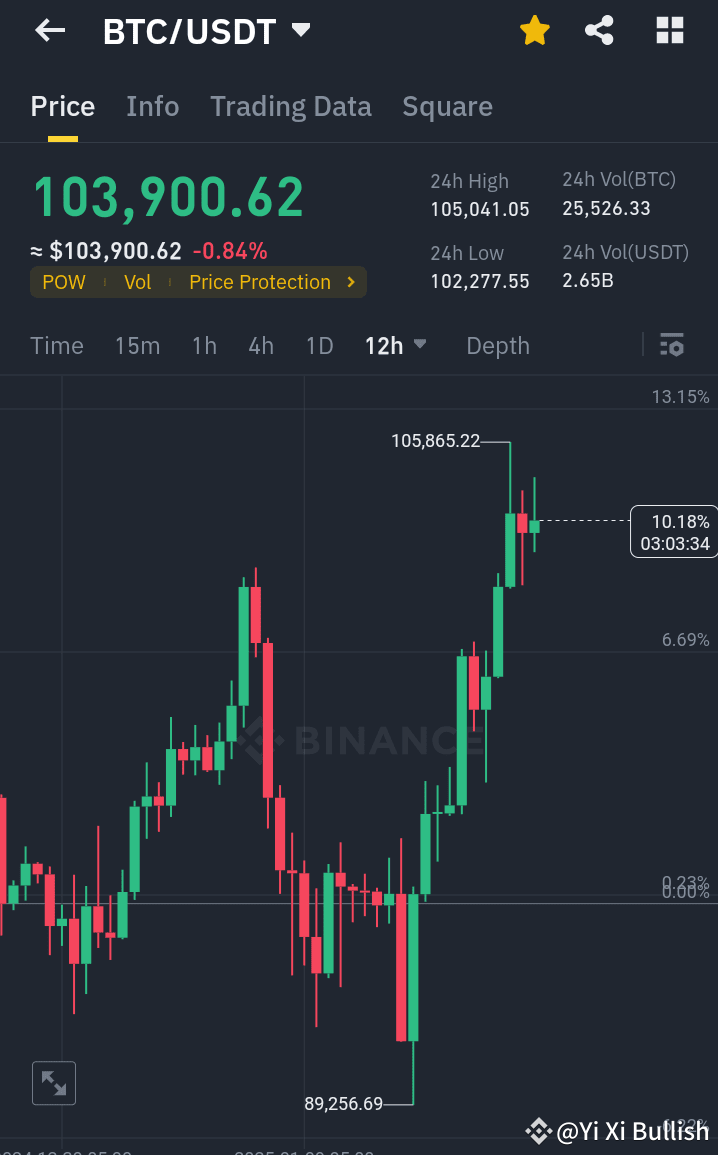Select the 1D timeframe

(x=319, y=345)
